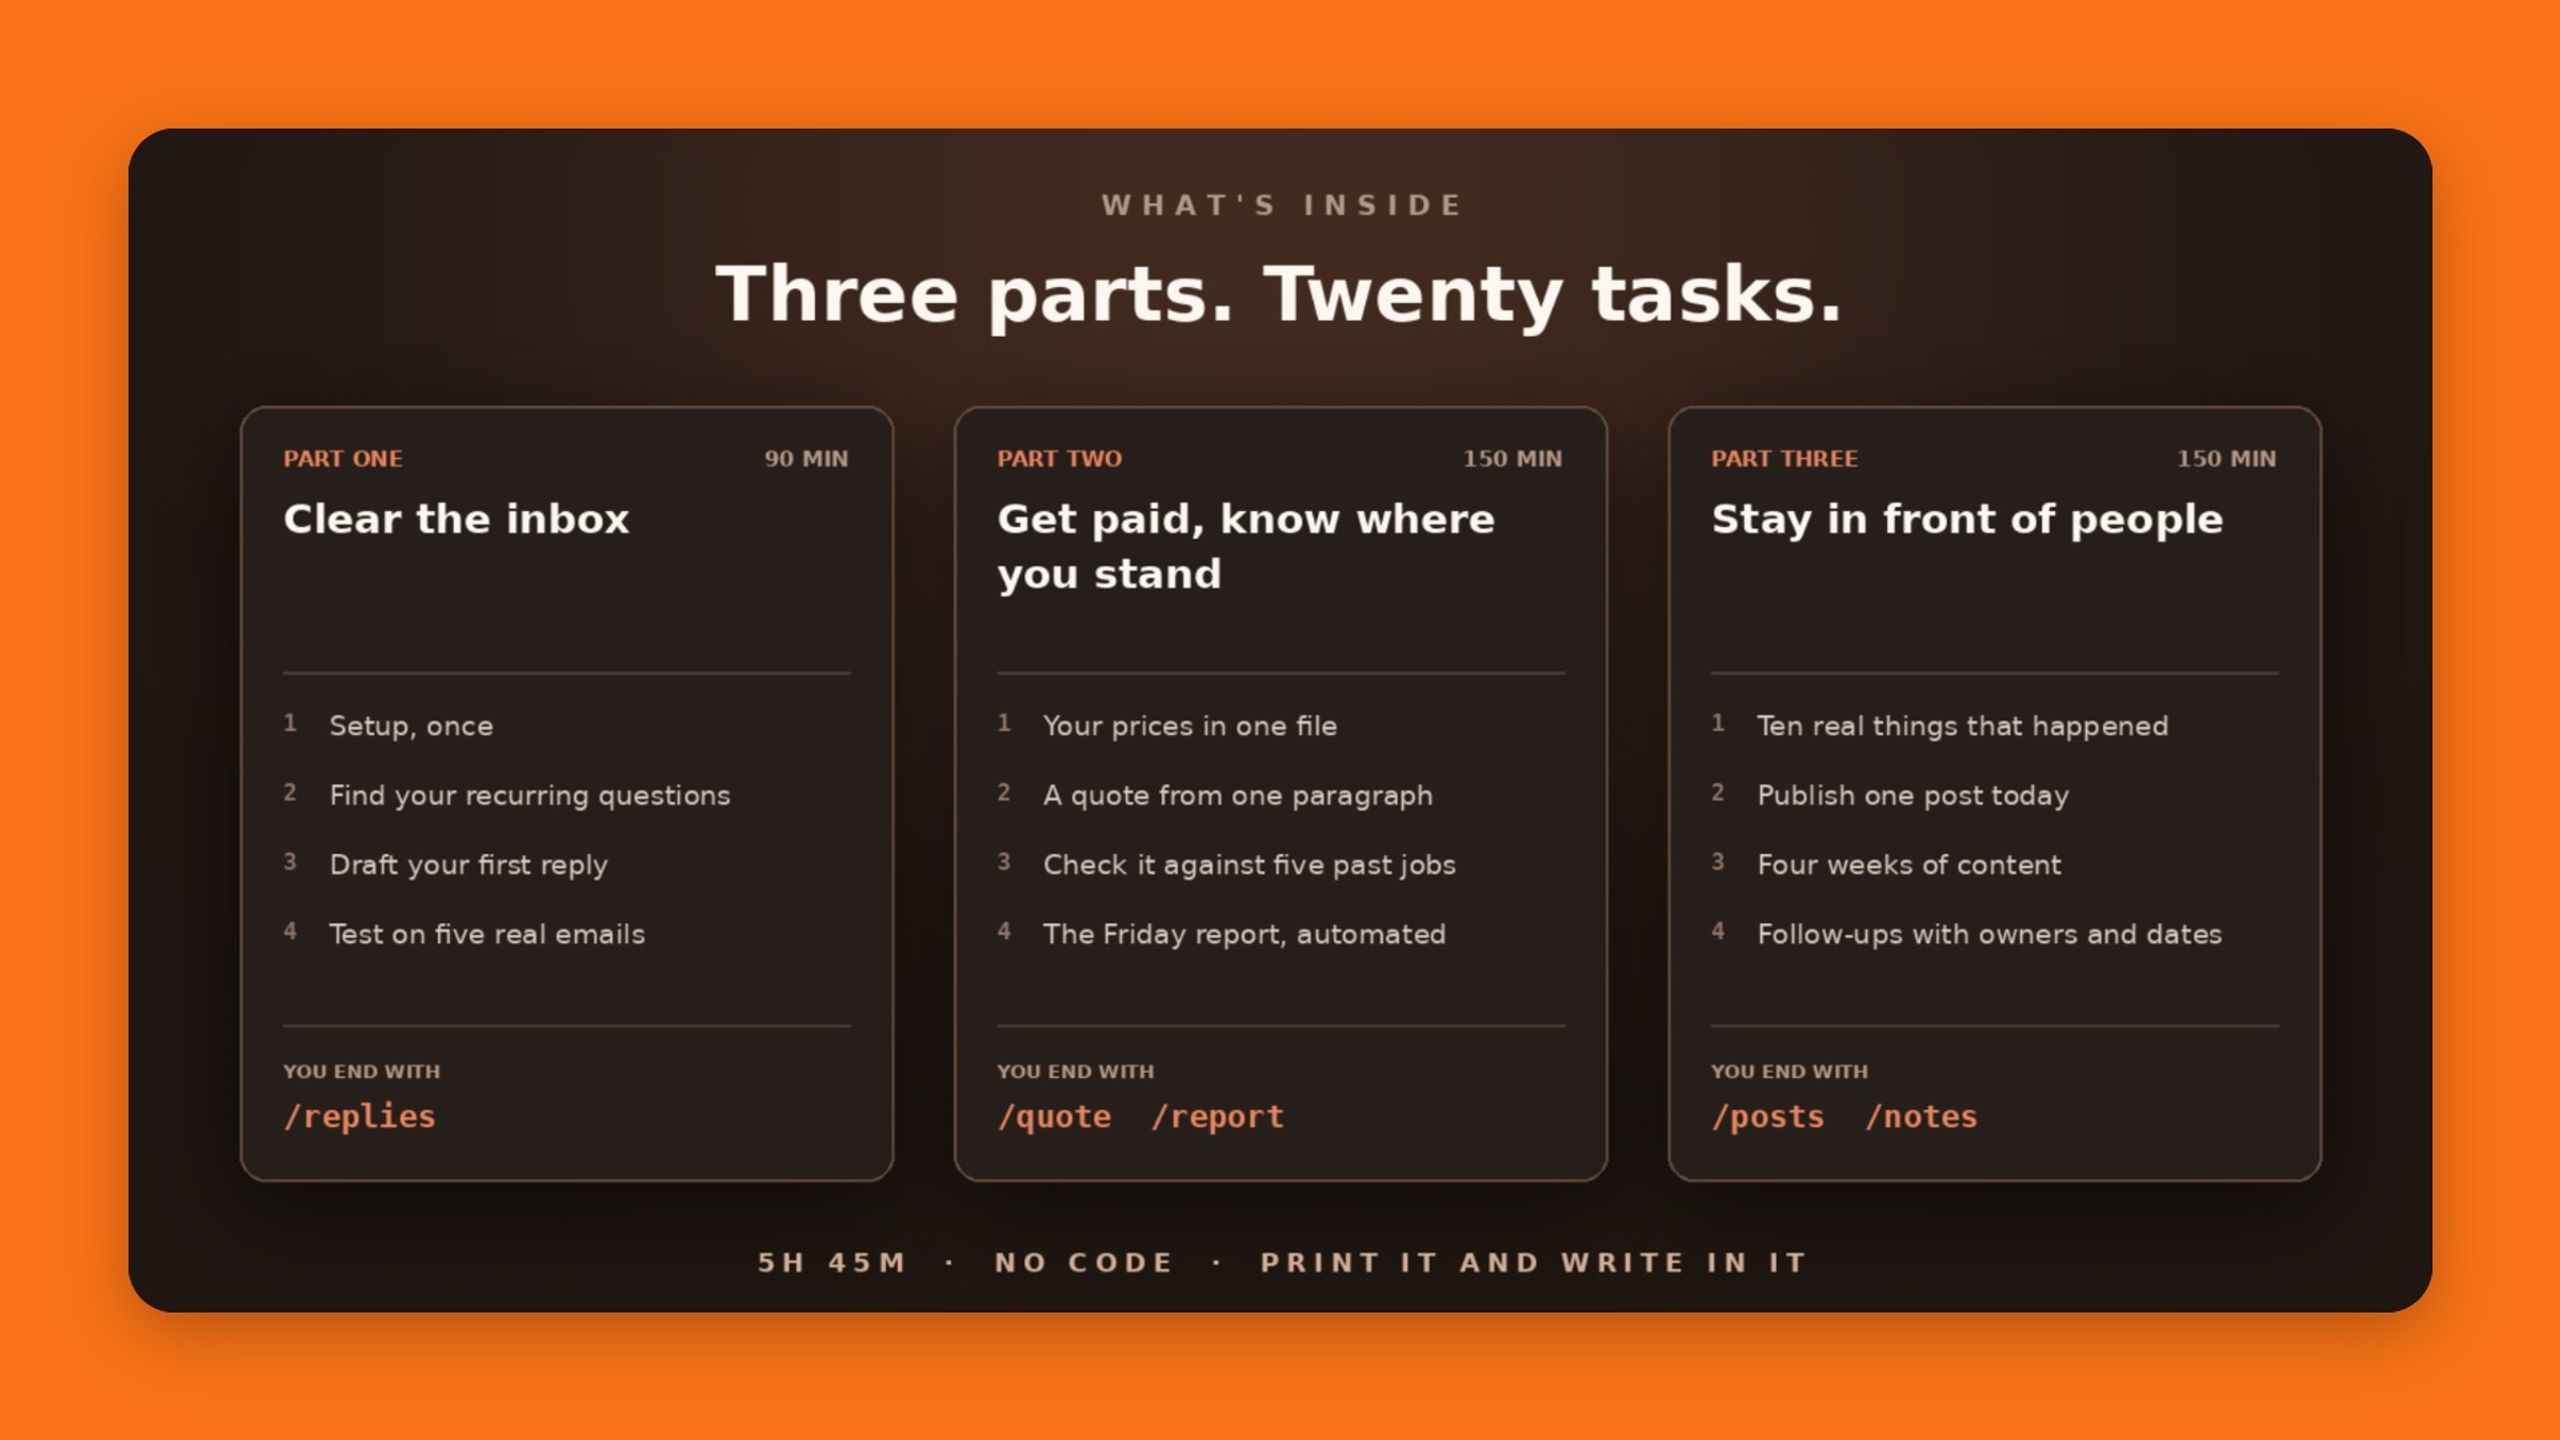Select 'Stay in front of people' heading
2560x1440 pixels.
pos(1967,519)
